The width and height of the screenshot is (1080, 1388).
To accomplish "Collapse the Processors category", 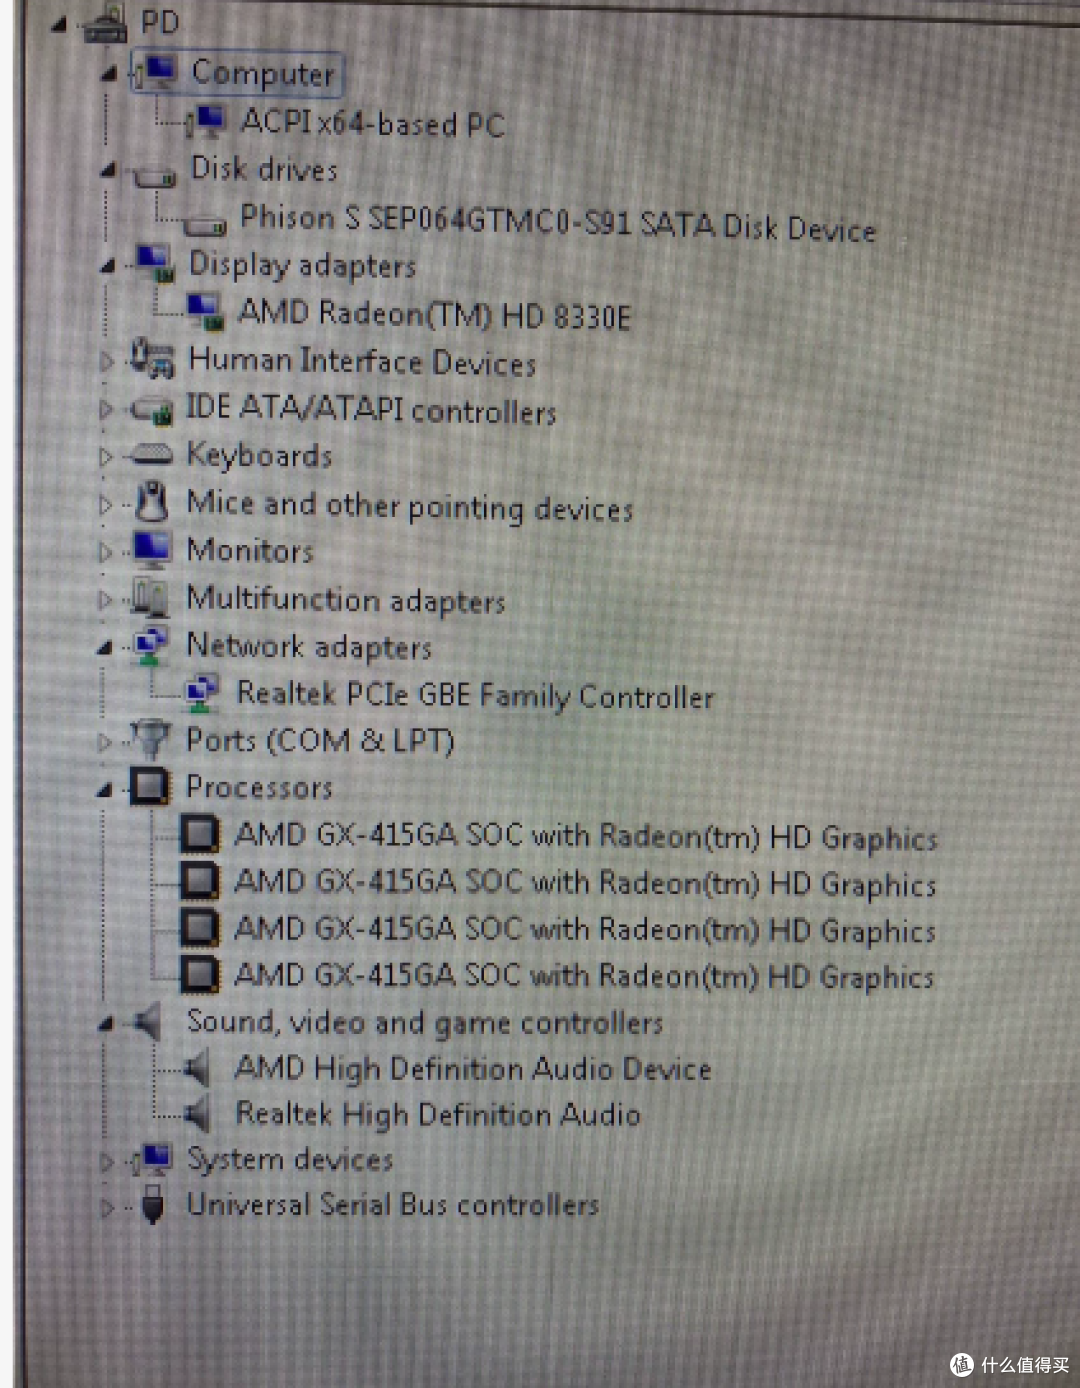I will [x=104, y=790].
